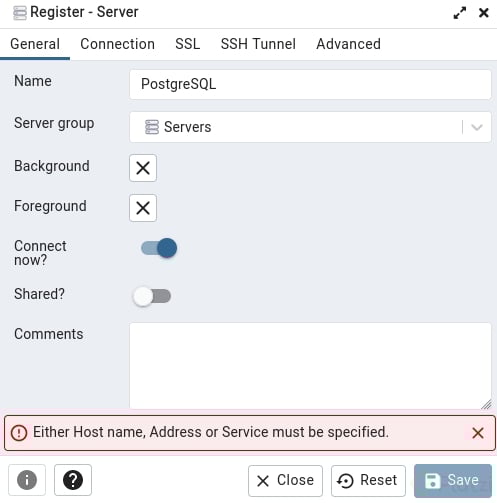Image resolution: width=497 pixels, height=503 pixels.
Task: Open the Servers combo box
Action: click(x=310, y=127)
